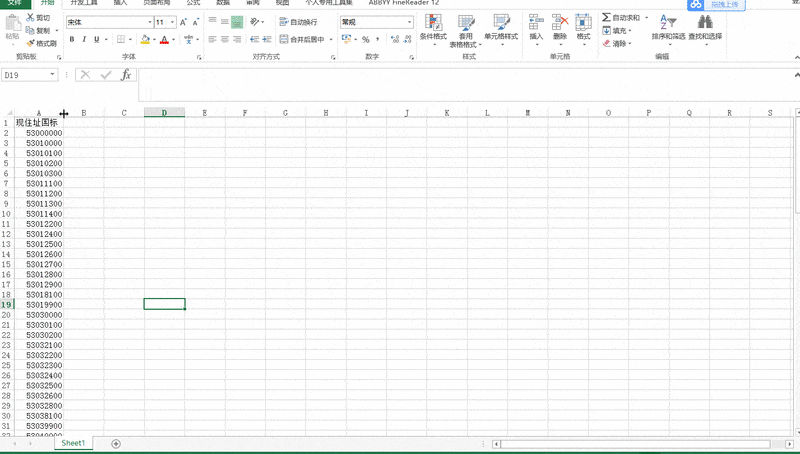
Task: Open font color dropdown arrow
Action: pos(173,39)
